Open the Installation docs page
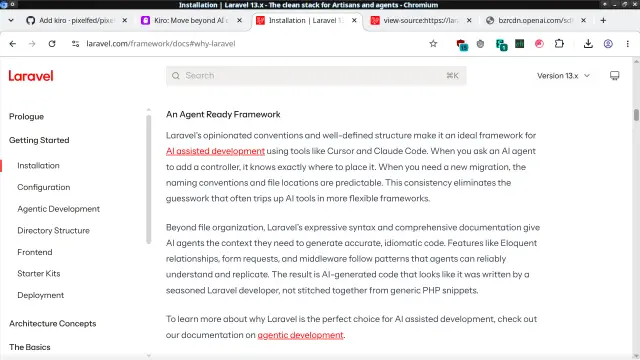 coord(38,166)
